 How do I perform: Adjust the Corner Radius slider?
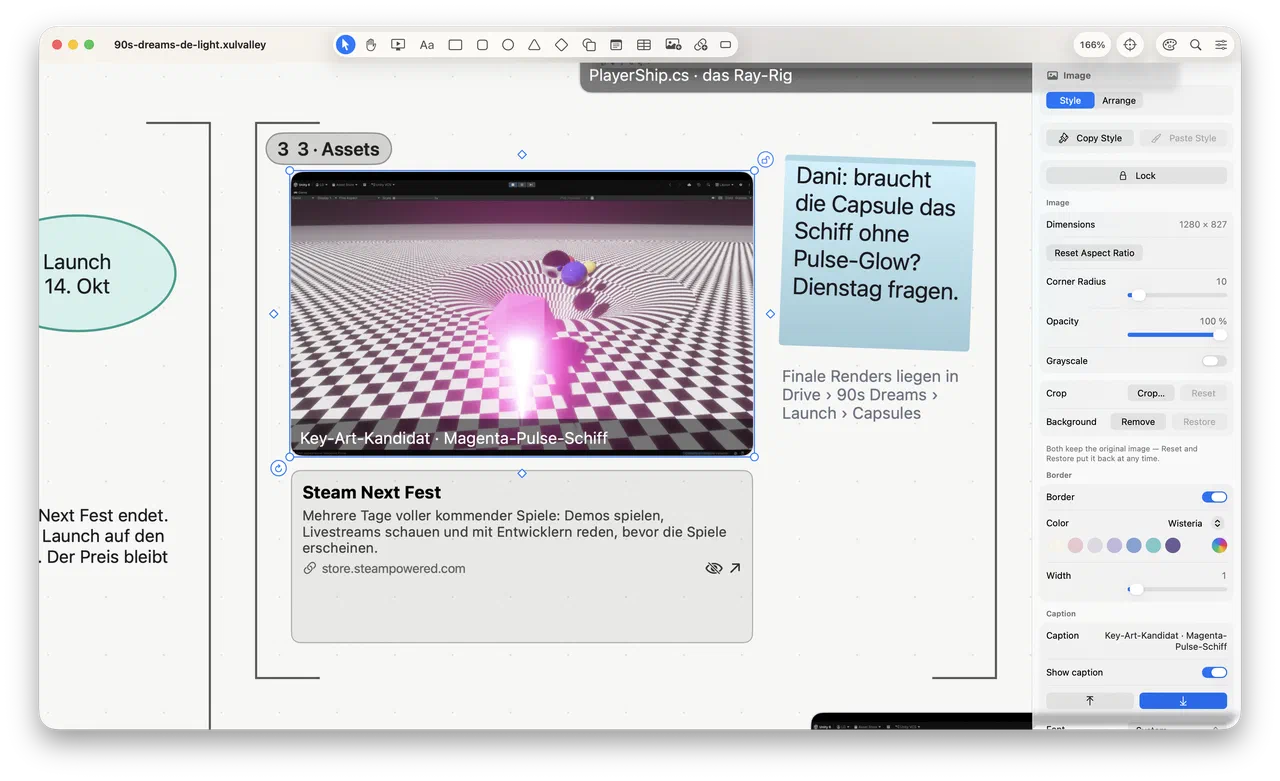[x=1177, y=295]
